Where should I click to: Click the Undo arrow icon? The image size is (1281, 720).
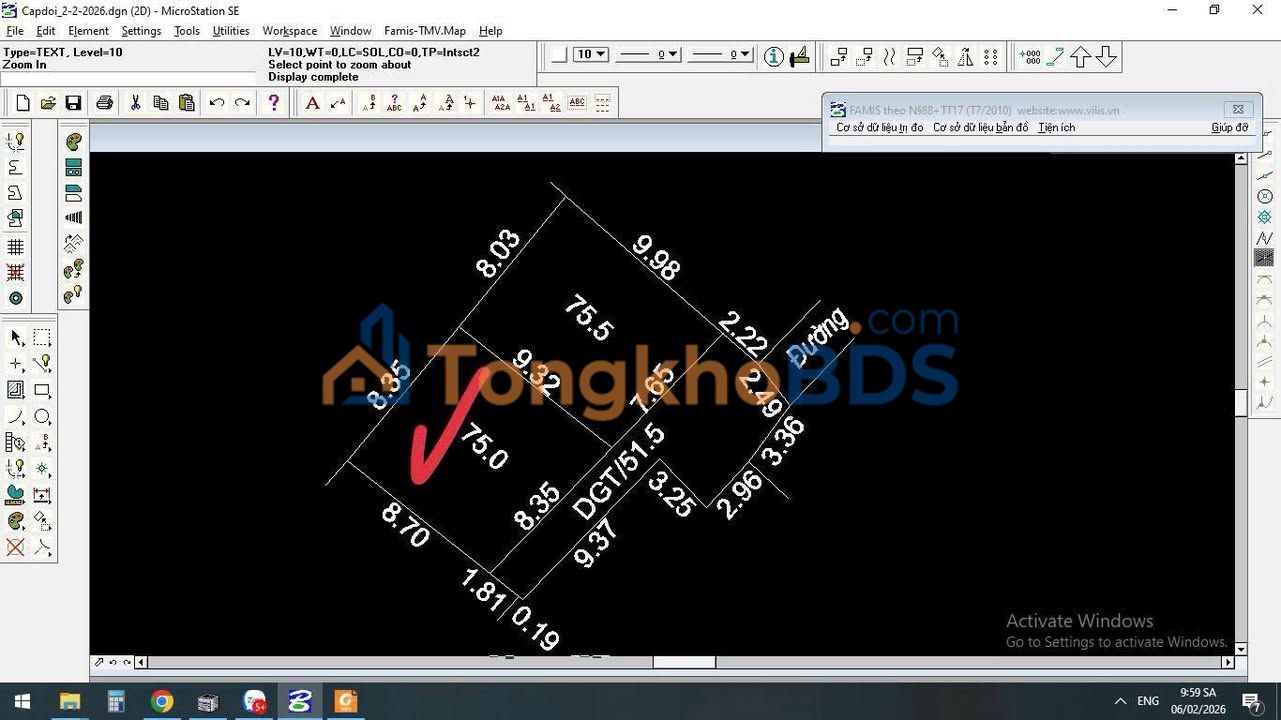click(x=216, y=102)
